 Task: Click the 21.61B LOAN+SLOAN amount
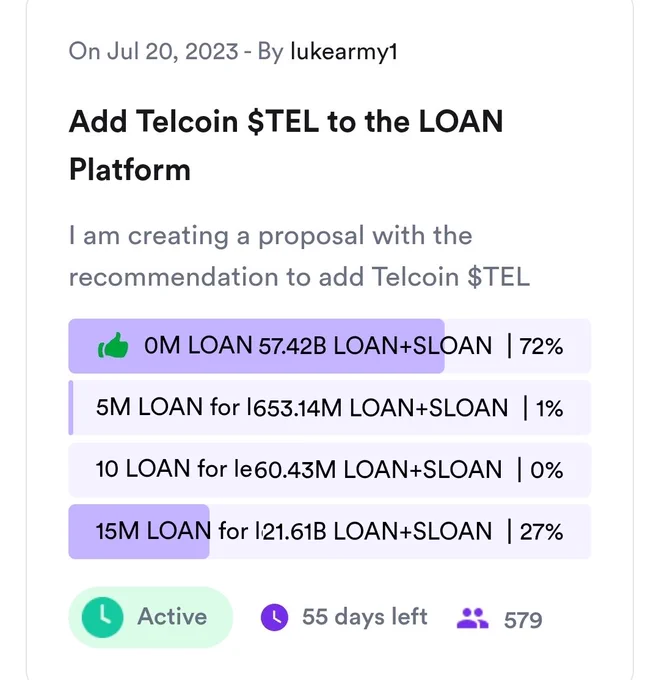(x=377, y=531)
